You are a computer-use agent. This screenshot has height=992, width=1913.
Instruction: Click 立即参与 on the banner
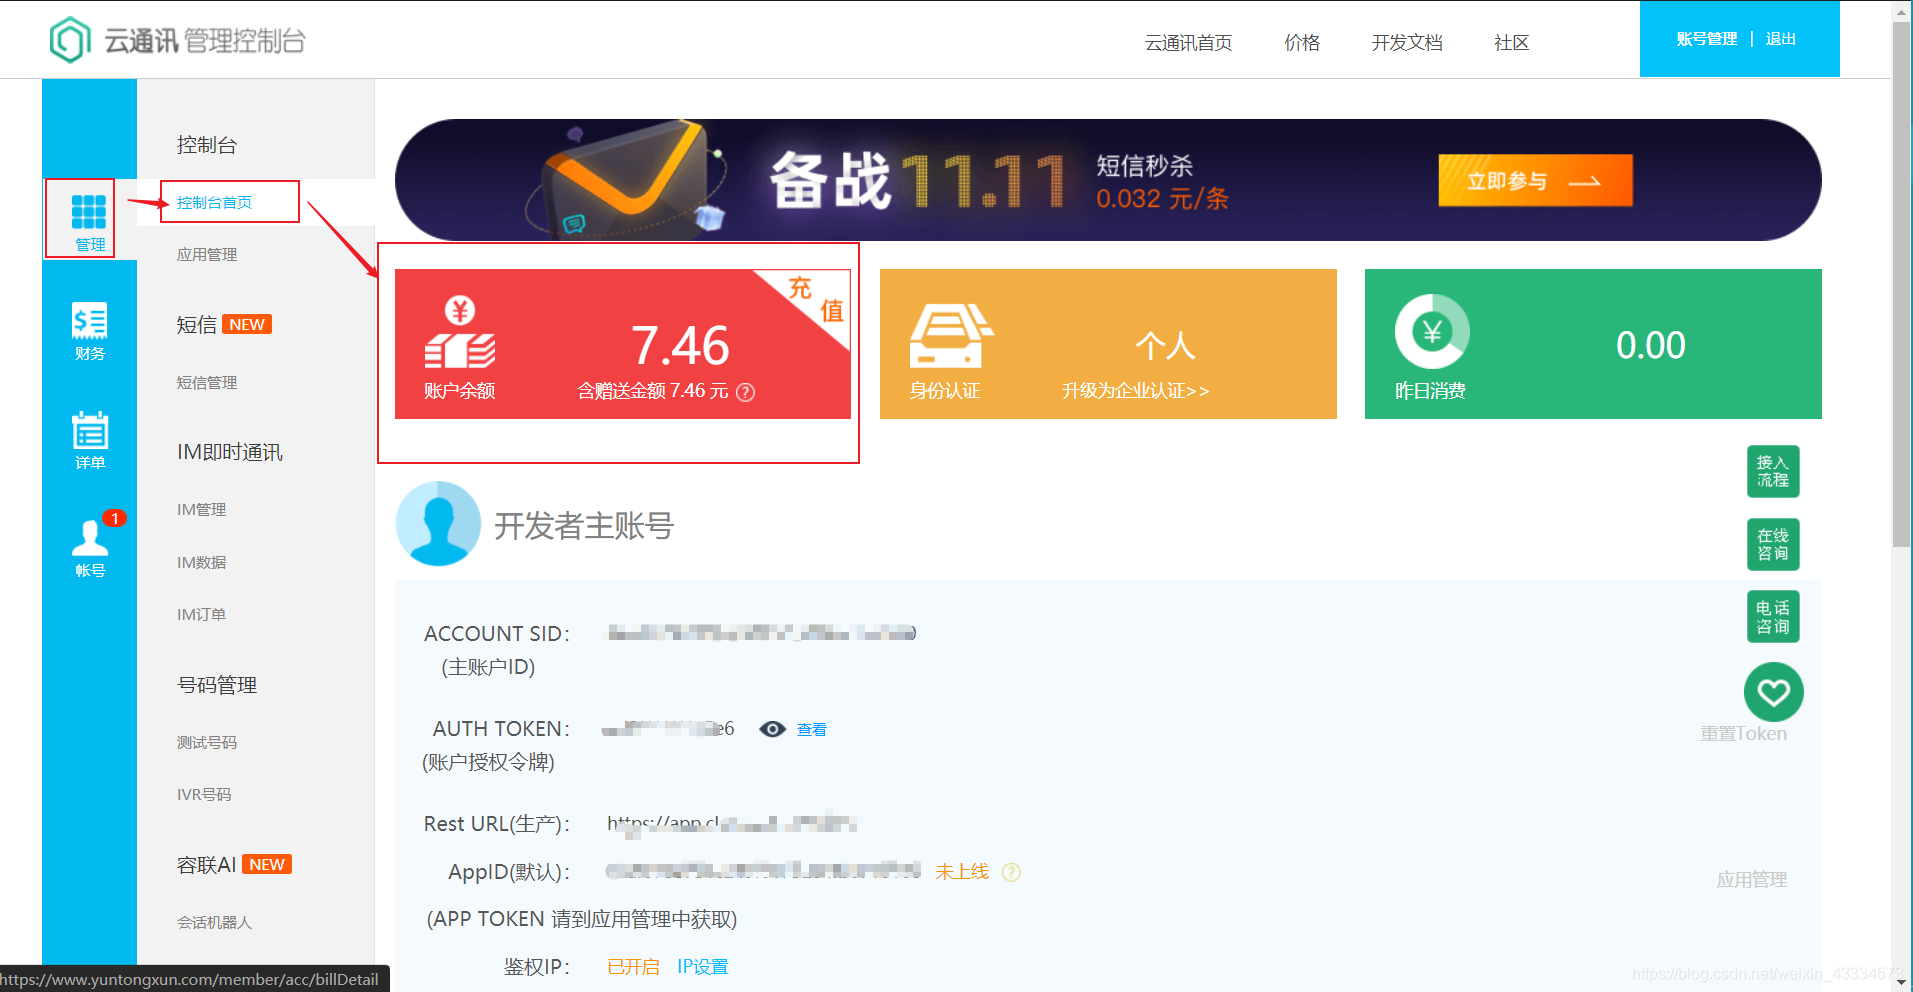1535,180
